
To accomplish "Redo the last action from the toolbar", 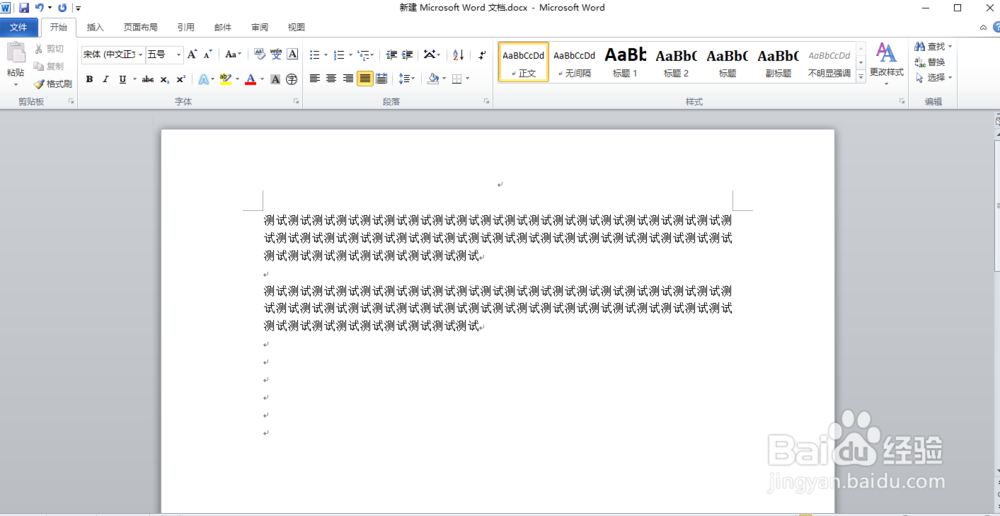I will [x=62, y=8].
